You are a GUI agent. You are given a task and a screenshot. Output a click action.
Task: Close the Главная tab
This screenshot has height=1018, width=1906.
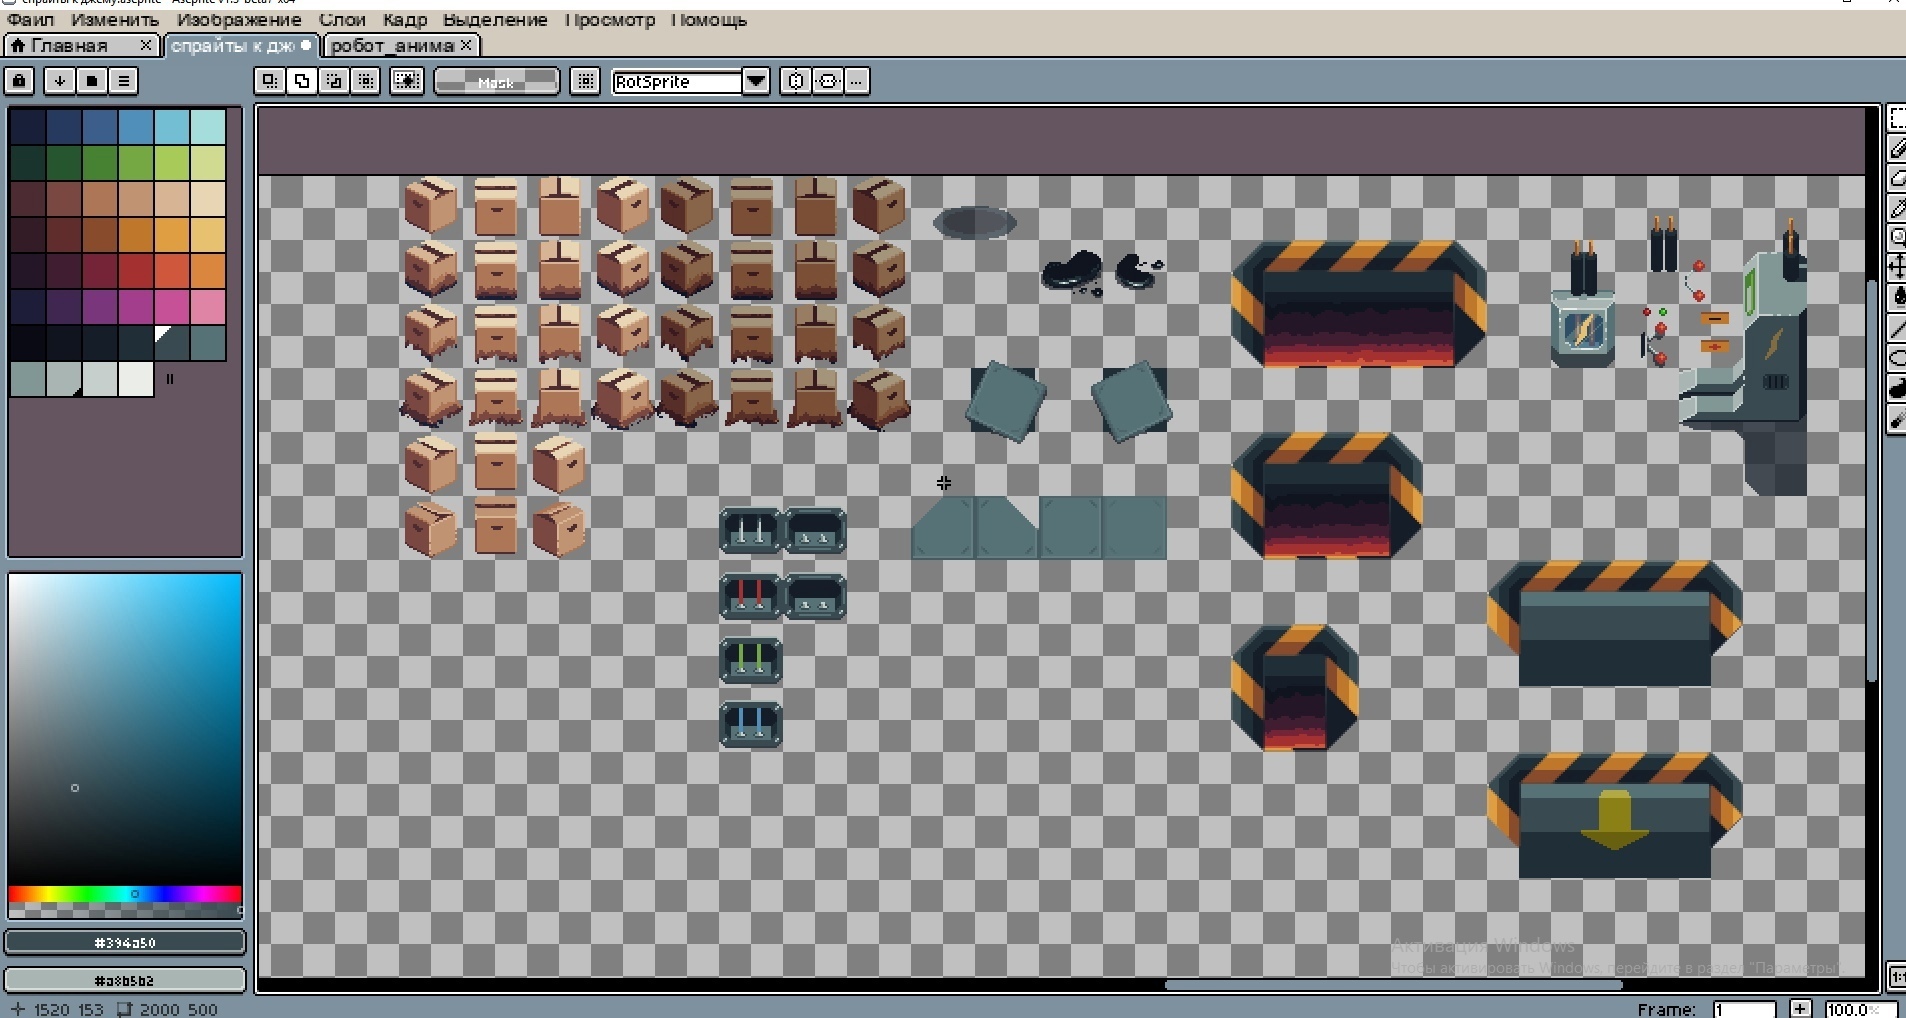[146, 45]
